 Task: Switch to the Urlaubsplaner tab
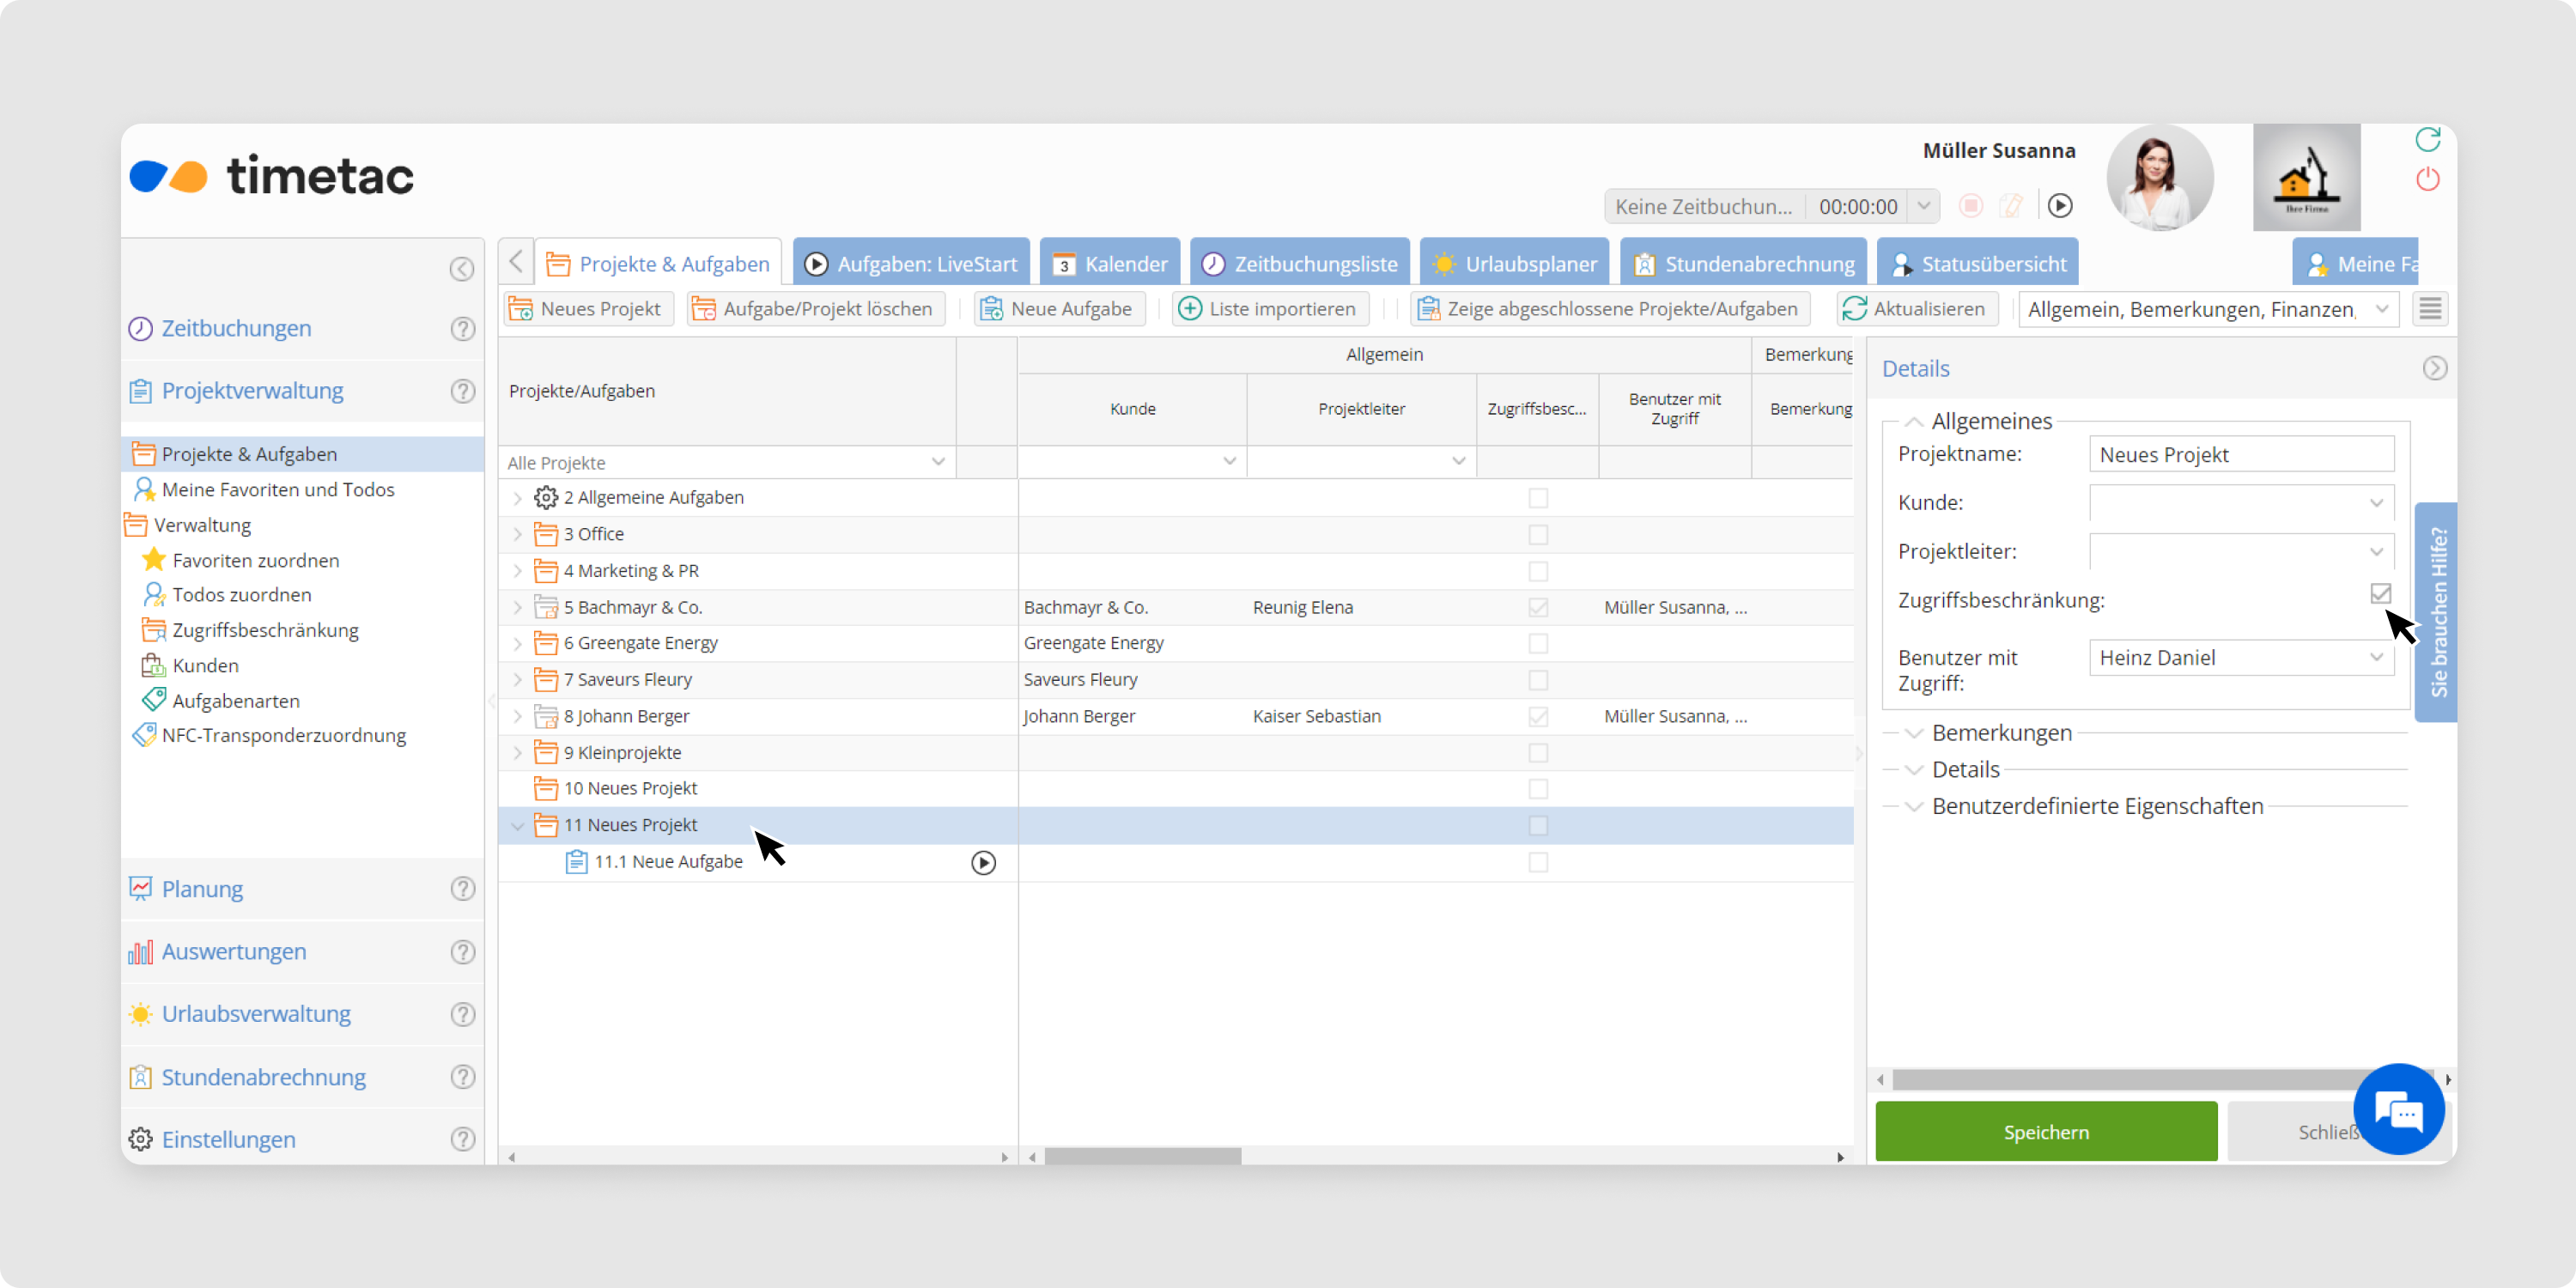(x=1514, y=264)
